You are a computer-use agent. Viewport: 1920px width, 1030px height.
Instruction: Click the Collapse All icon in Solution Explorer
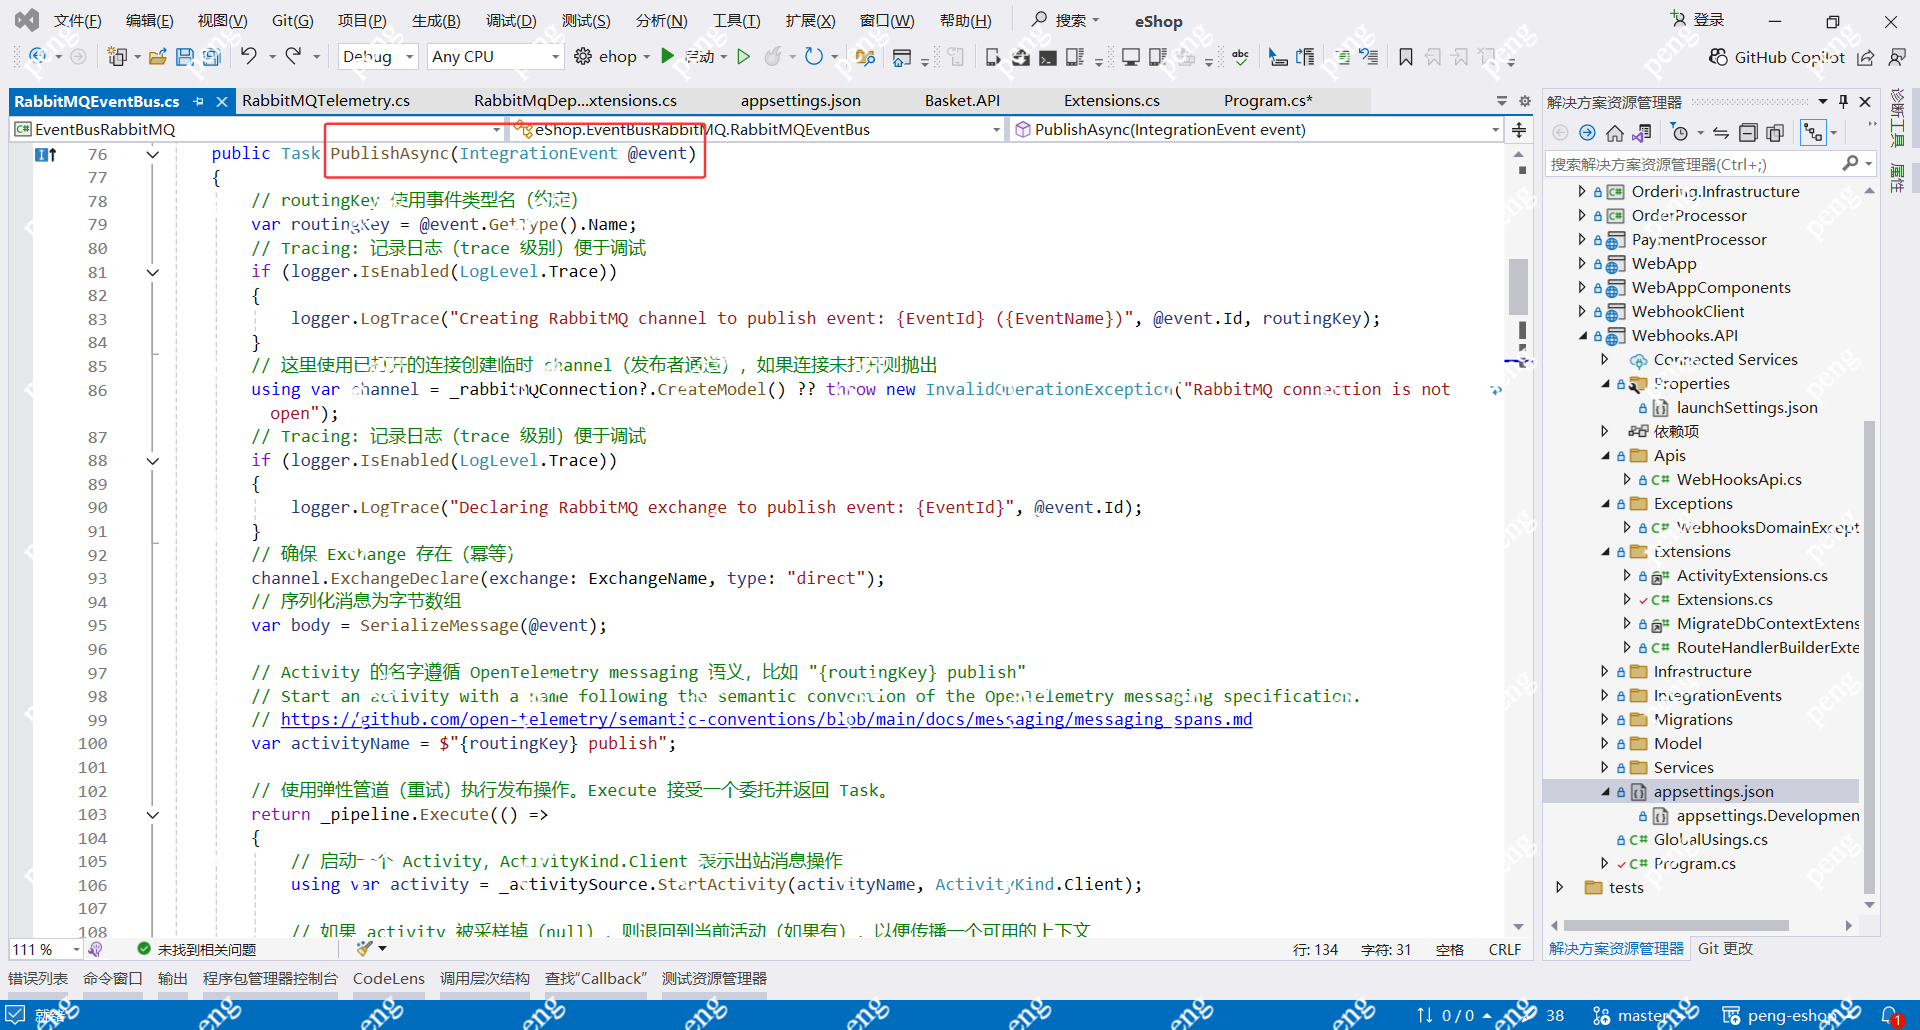(1748, 131)
